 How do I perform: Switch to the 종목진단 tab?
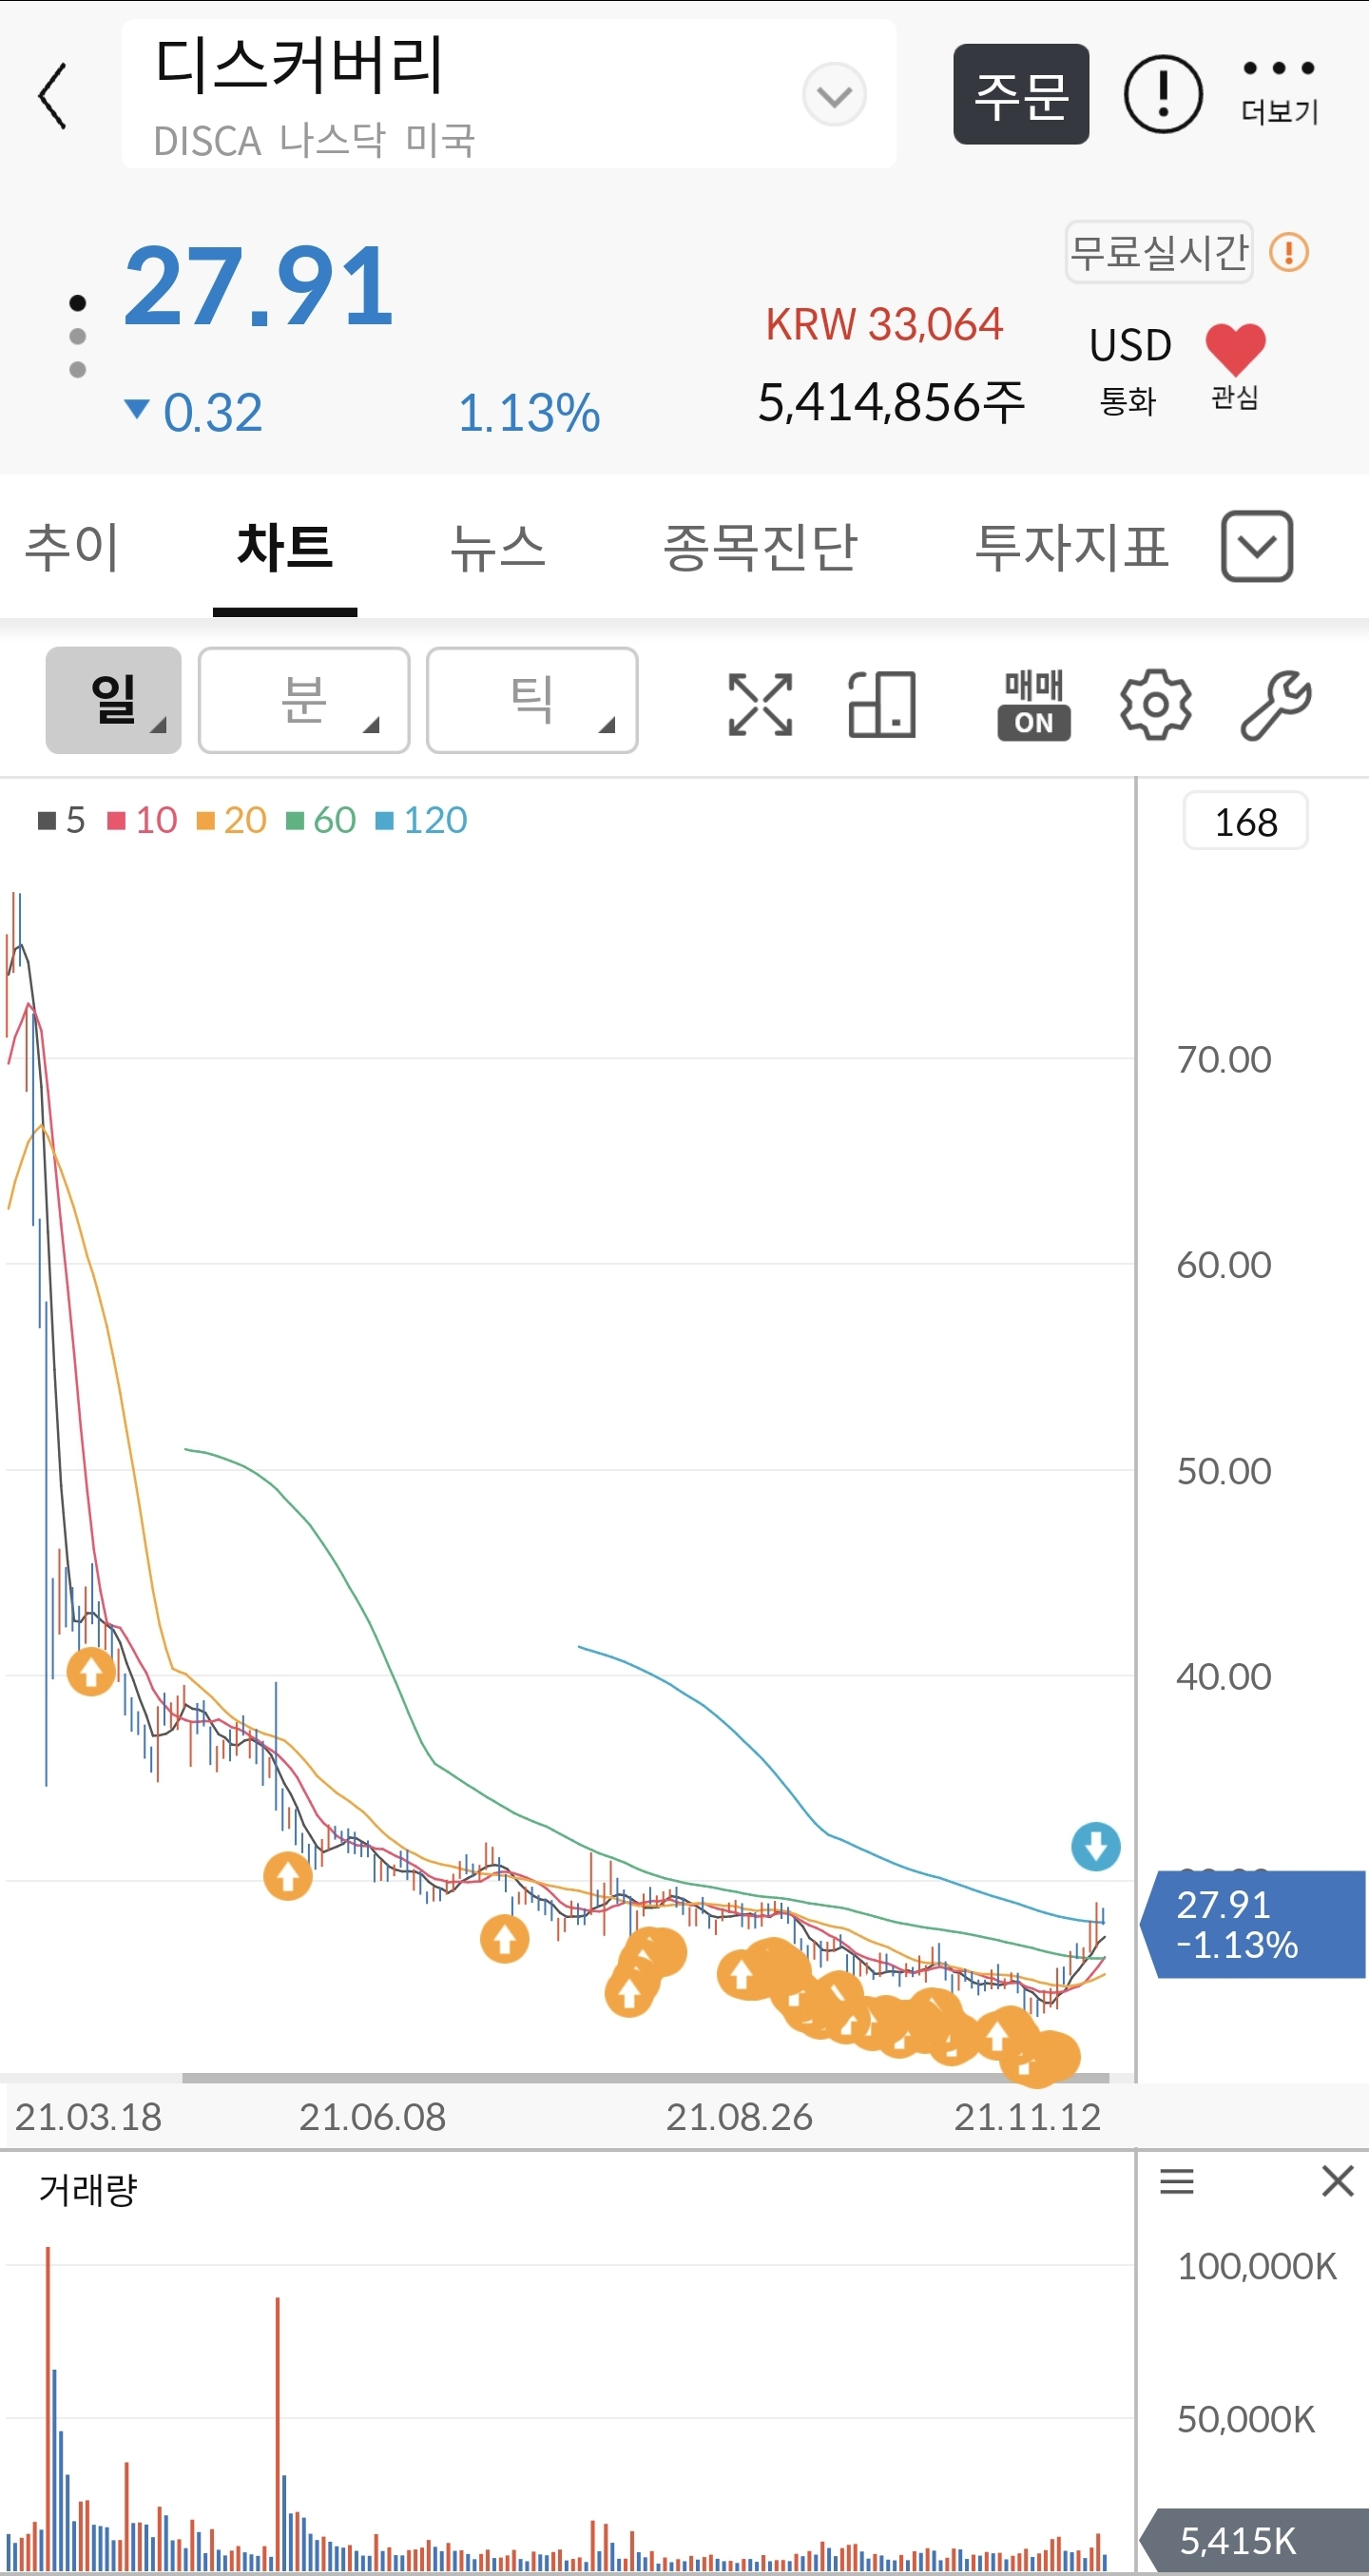pyautogui.click(x=760, y=548)
